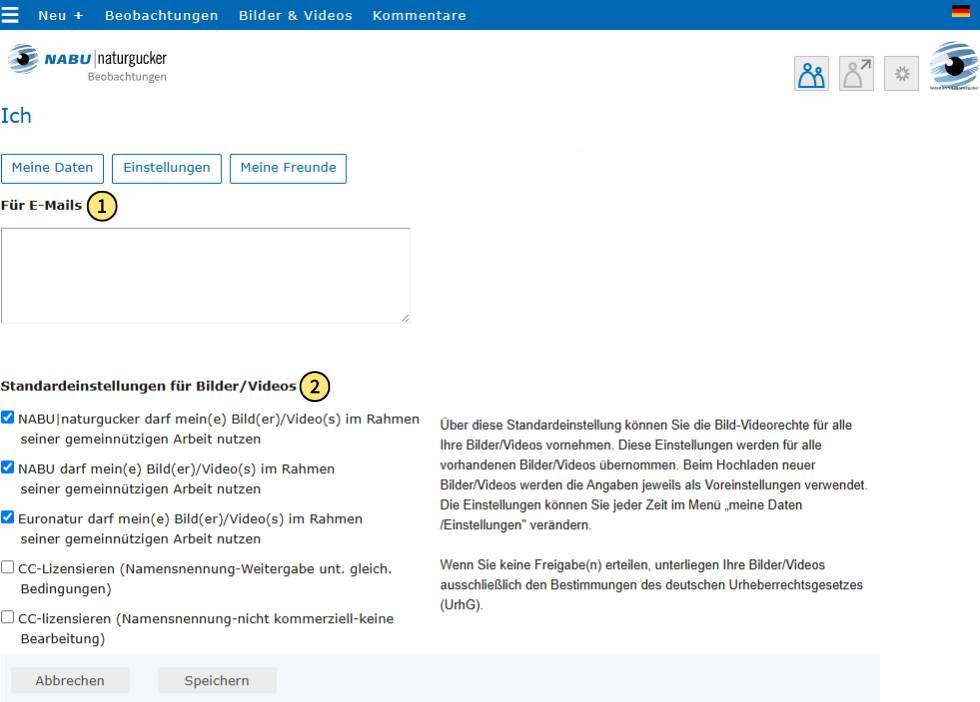
Task: Click the Für E-Mails label
Action: pyautogui.click(x=41, y=205)
